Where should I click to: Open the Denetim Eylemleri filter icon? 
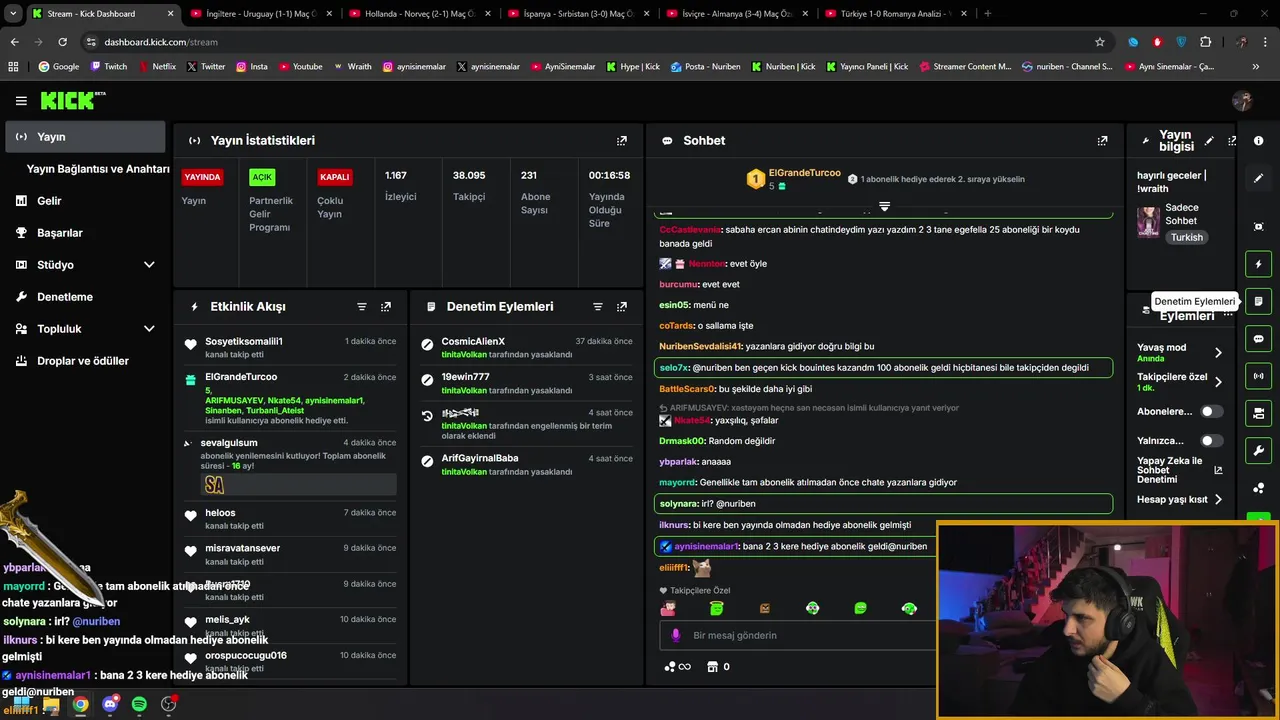(598, 307)
